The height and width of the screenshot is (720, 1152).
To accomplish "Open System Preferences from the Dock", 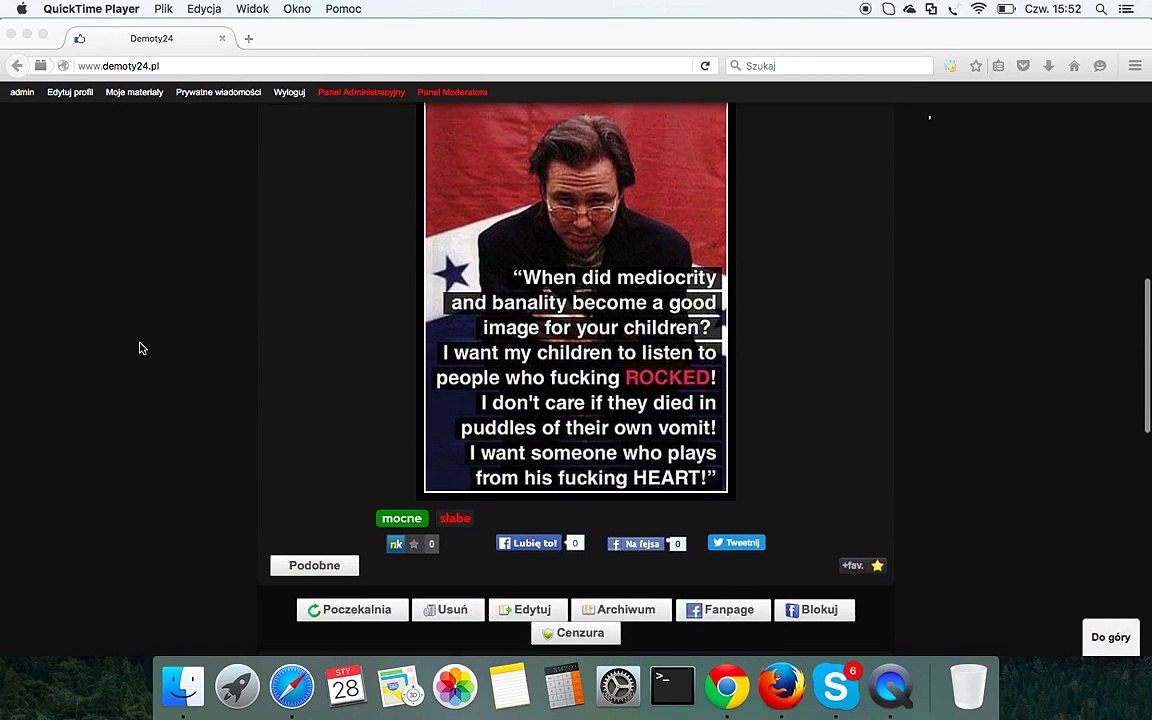I will click(x=618, y=687).
